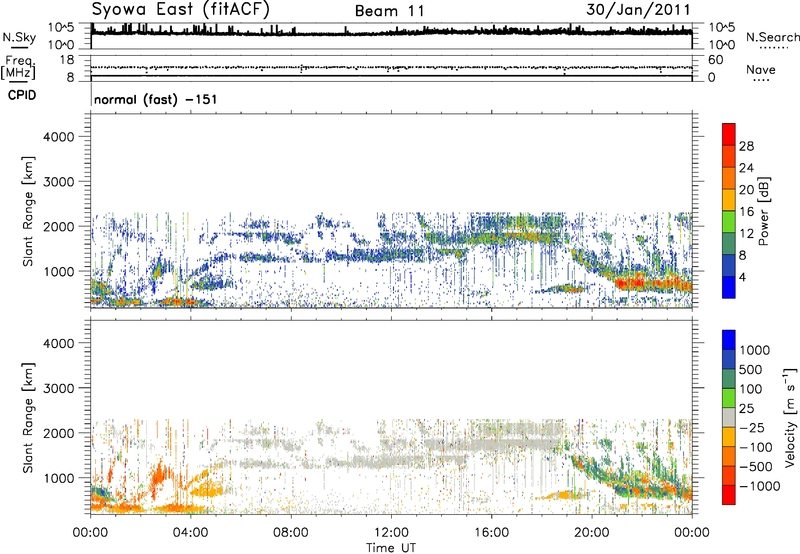Viewport: 800px width, 554px height.
Task: Pick the teal Velocity segment between 100 and 500
Action: click(729, 379)
